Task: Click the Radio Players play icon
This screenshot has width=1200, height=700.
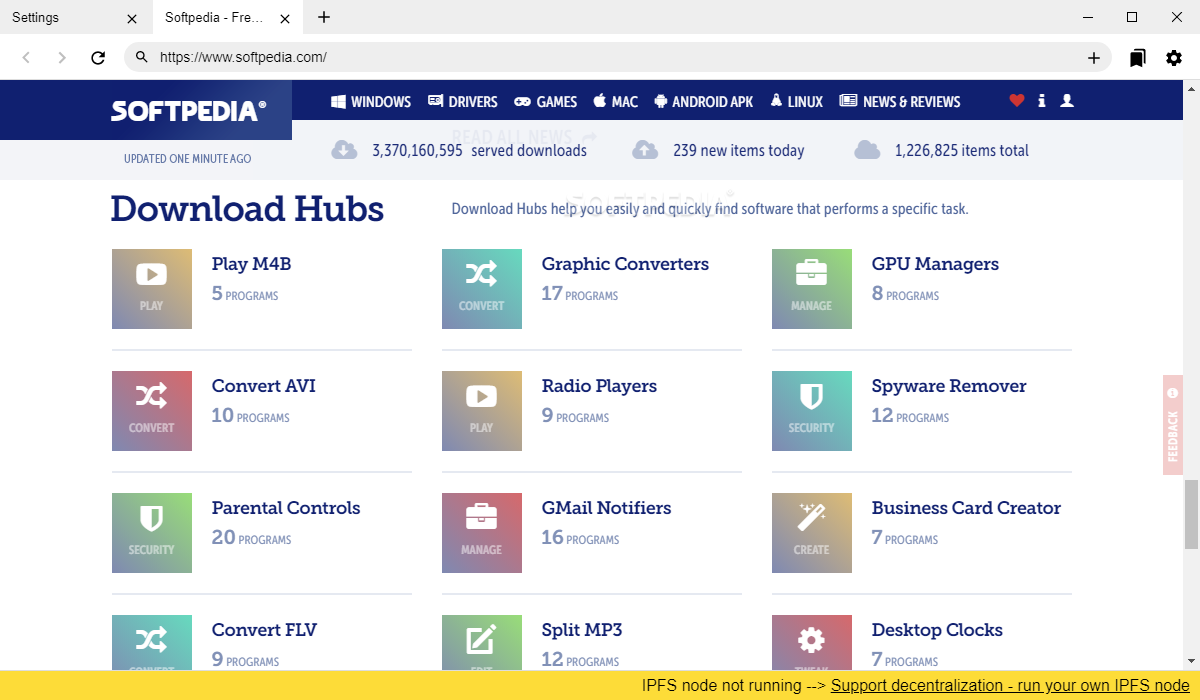Action: pos(482,411)
